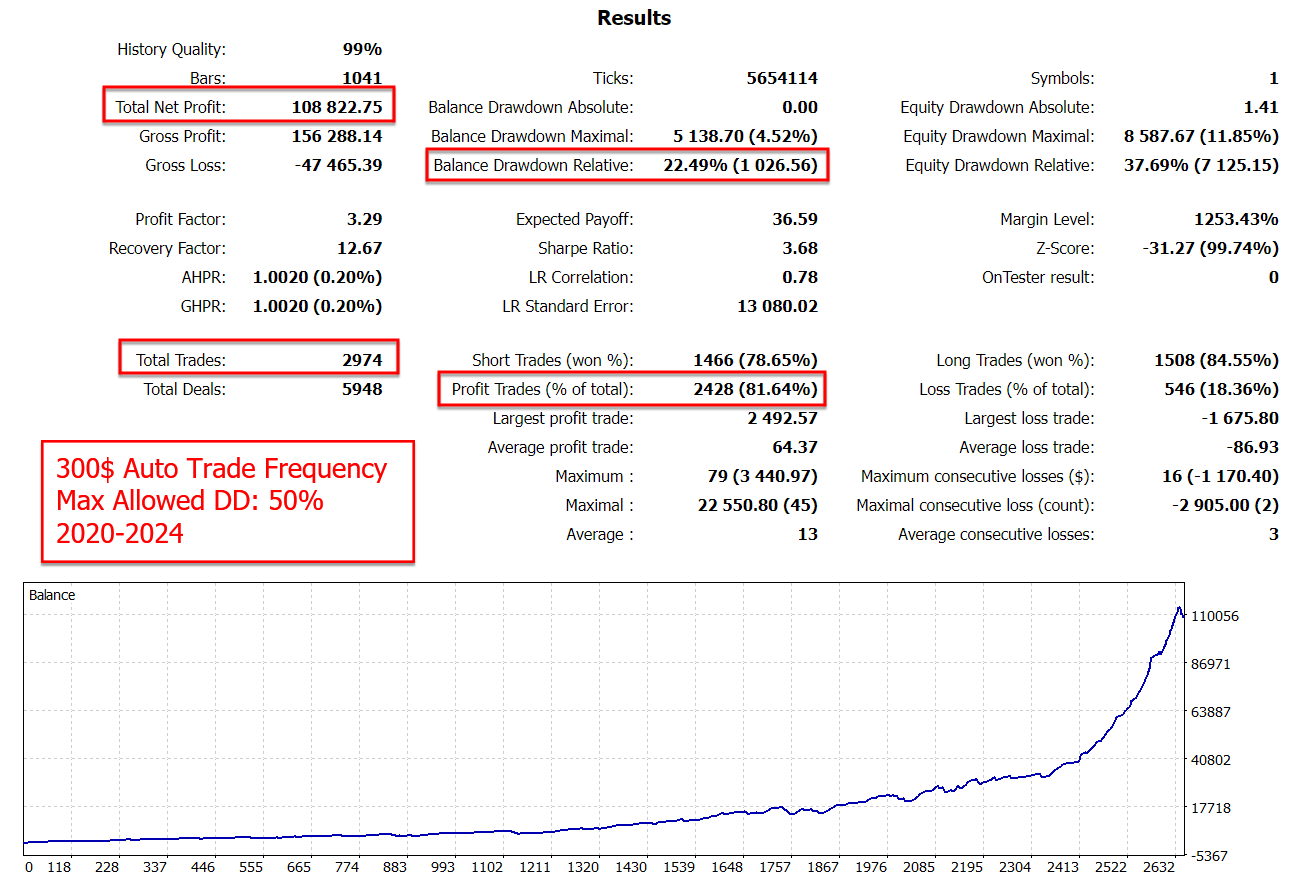Click the Balance label in the chart
This screenshot has height=888, width=1290.
tap(52, 595)
